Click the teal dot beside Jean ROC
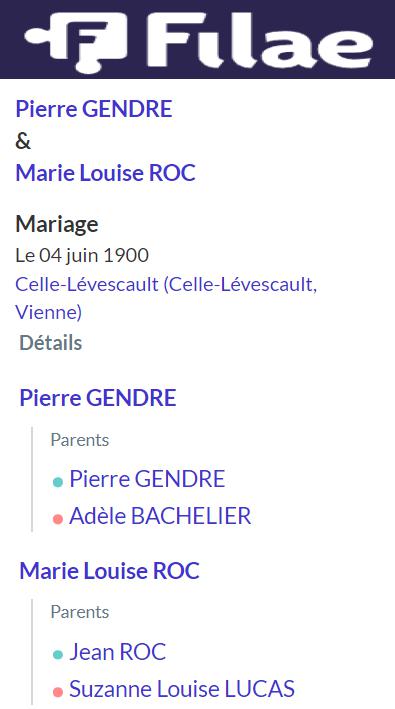This screenshot has width=395, height=709. coord(57,654)
